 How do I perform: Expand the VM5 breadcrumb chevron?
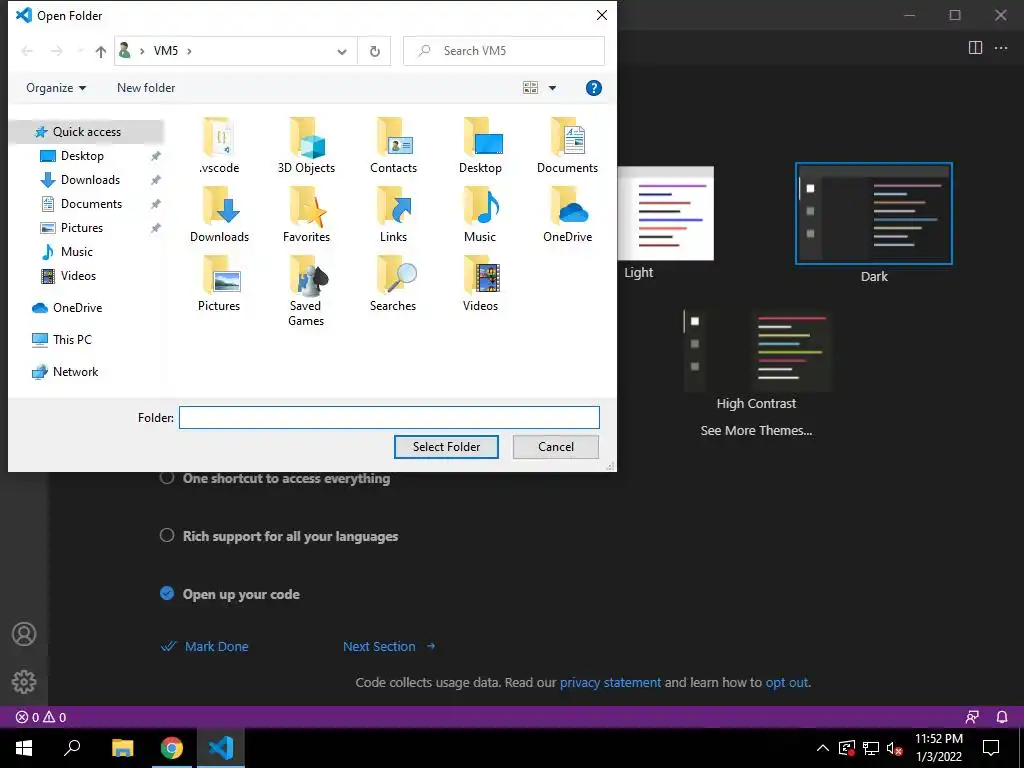(x=189, y=51)
